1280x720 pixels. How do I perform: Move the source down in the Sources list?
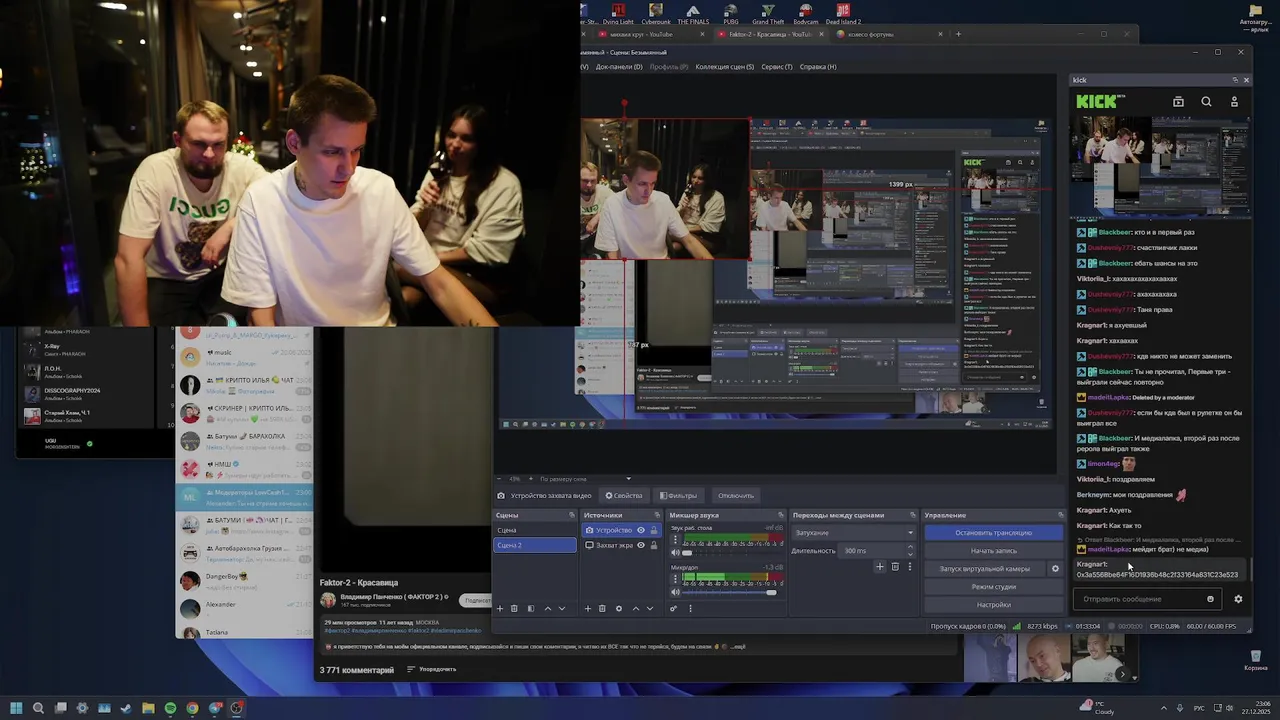(x=649, y=609)
